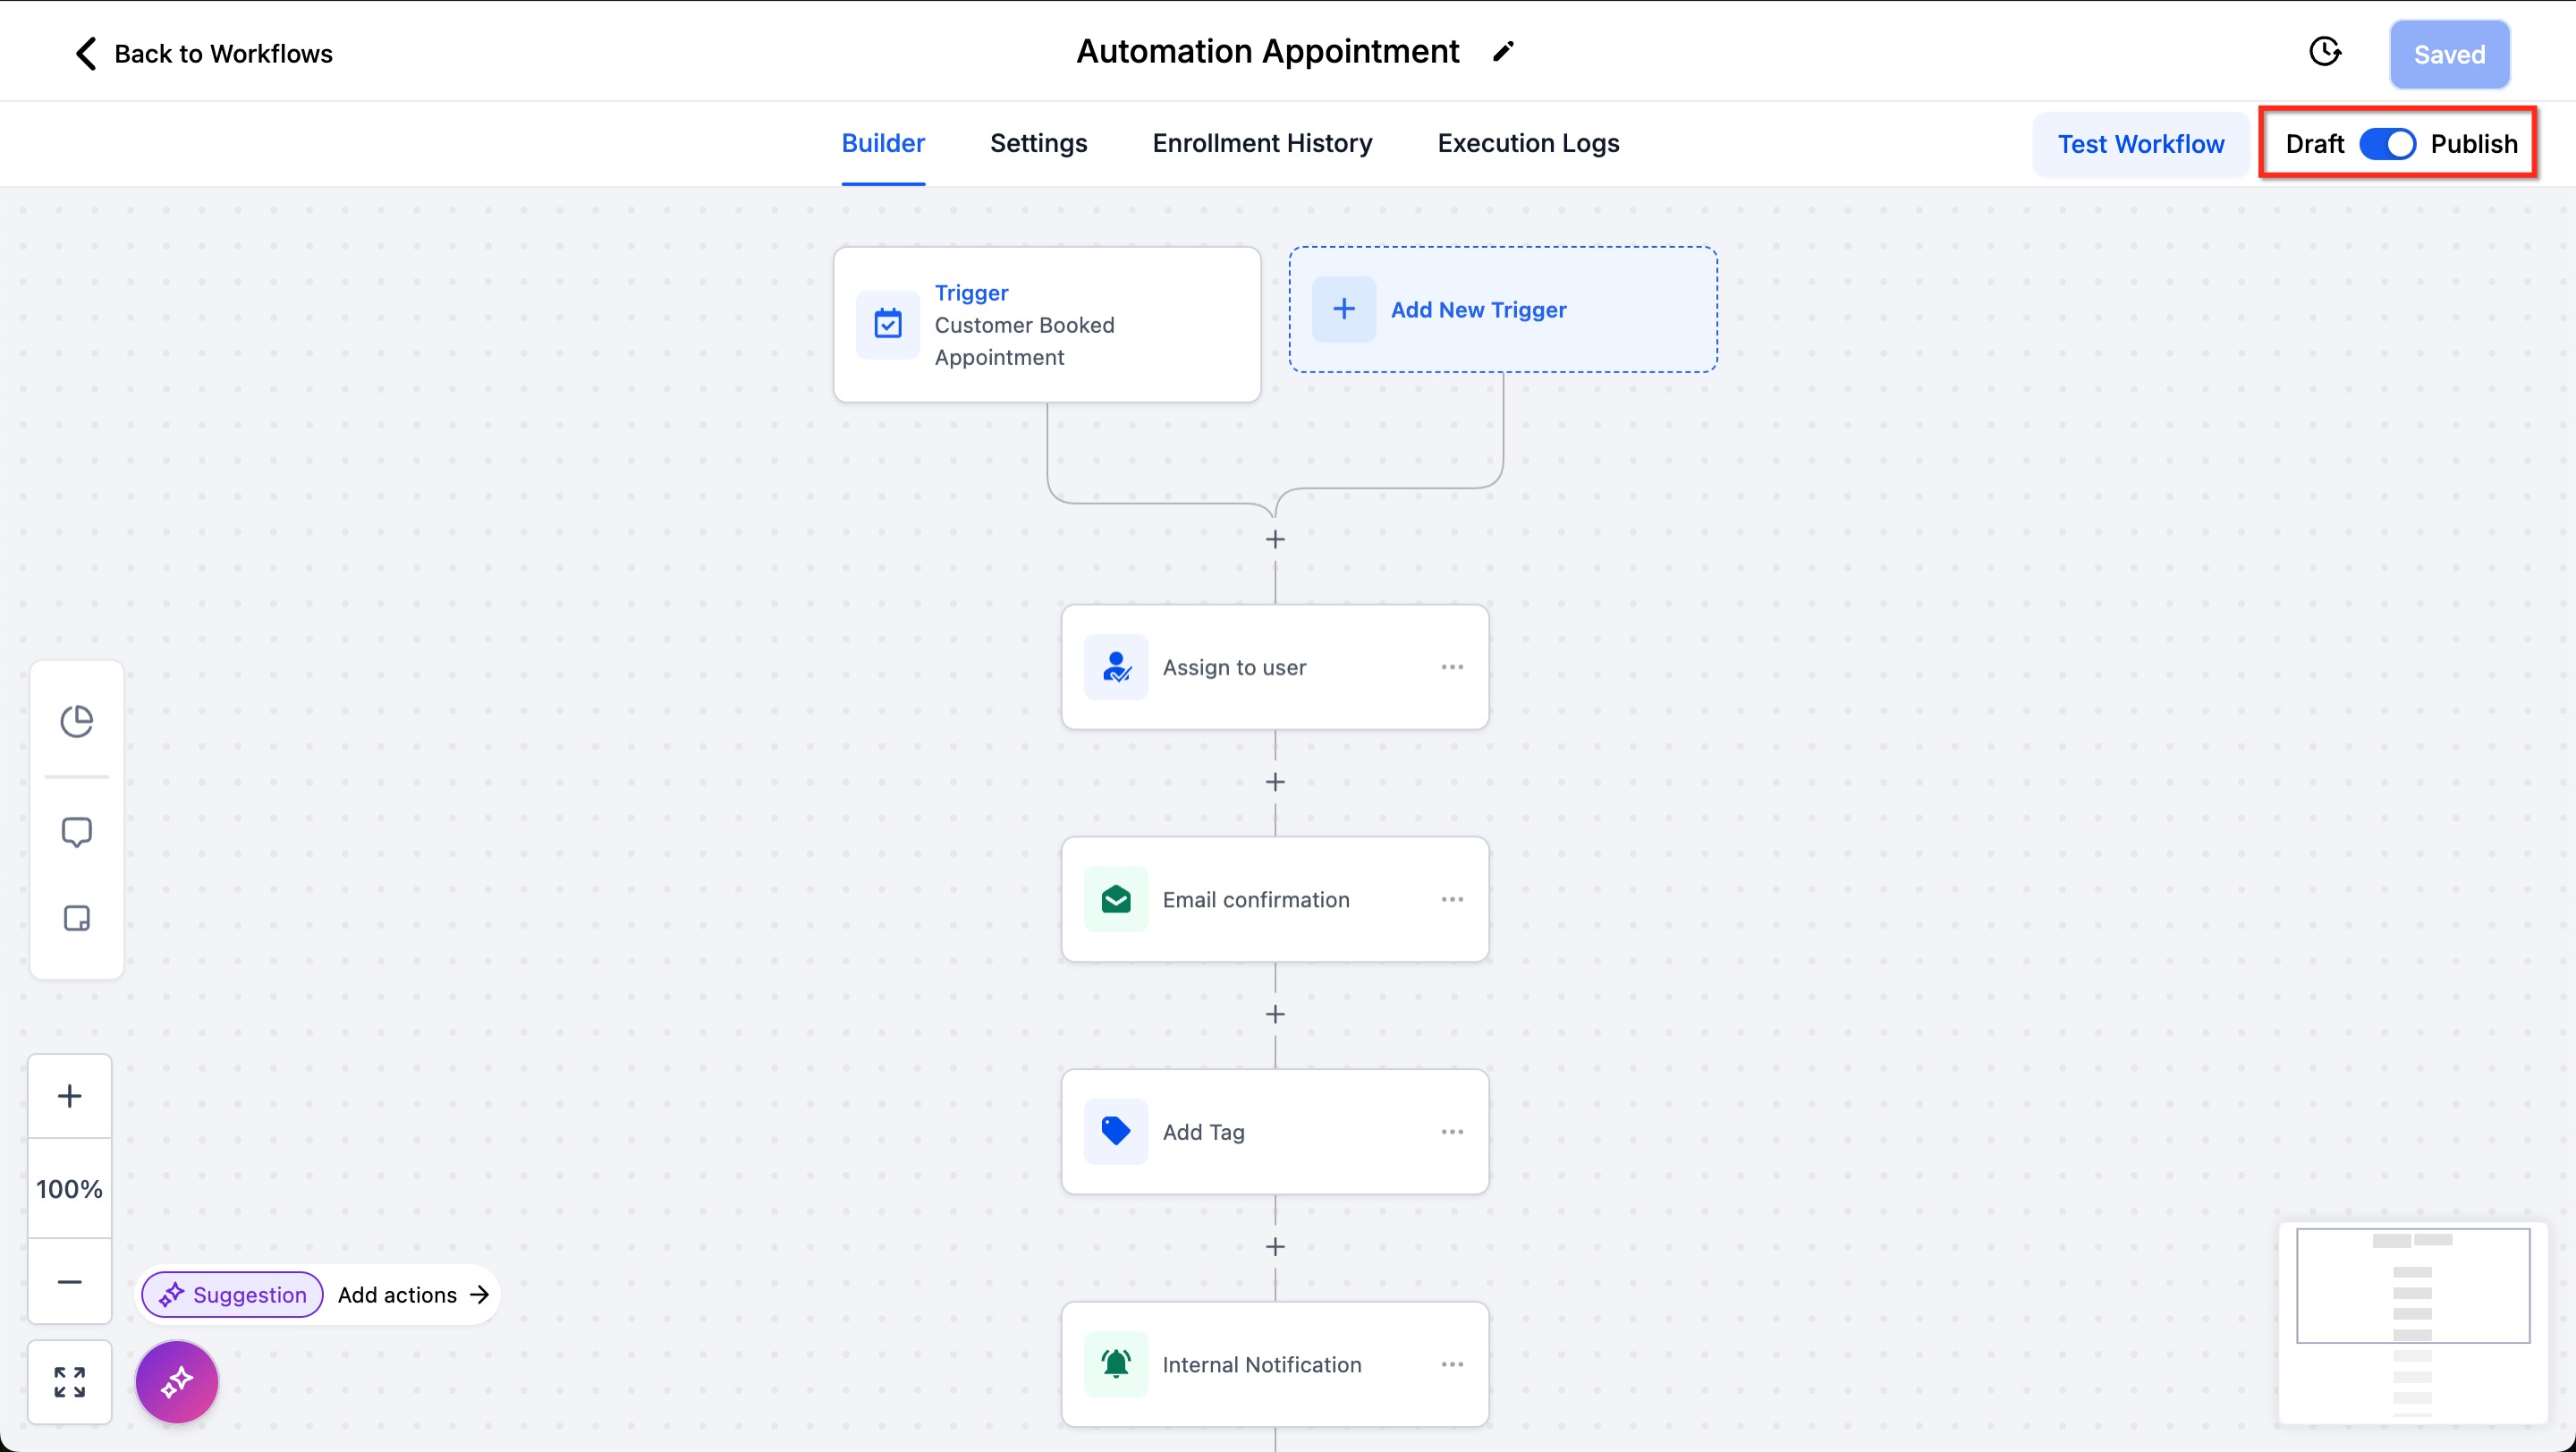
Task: Open the Enrollment History tab
Action: [1262, 143]
